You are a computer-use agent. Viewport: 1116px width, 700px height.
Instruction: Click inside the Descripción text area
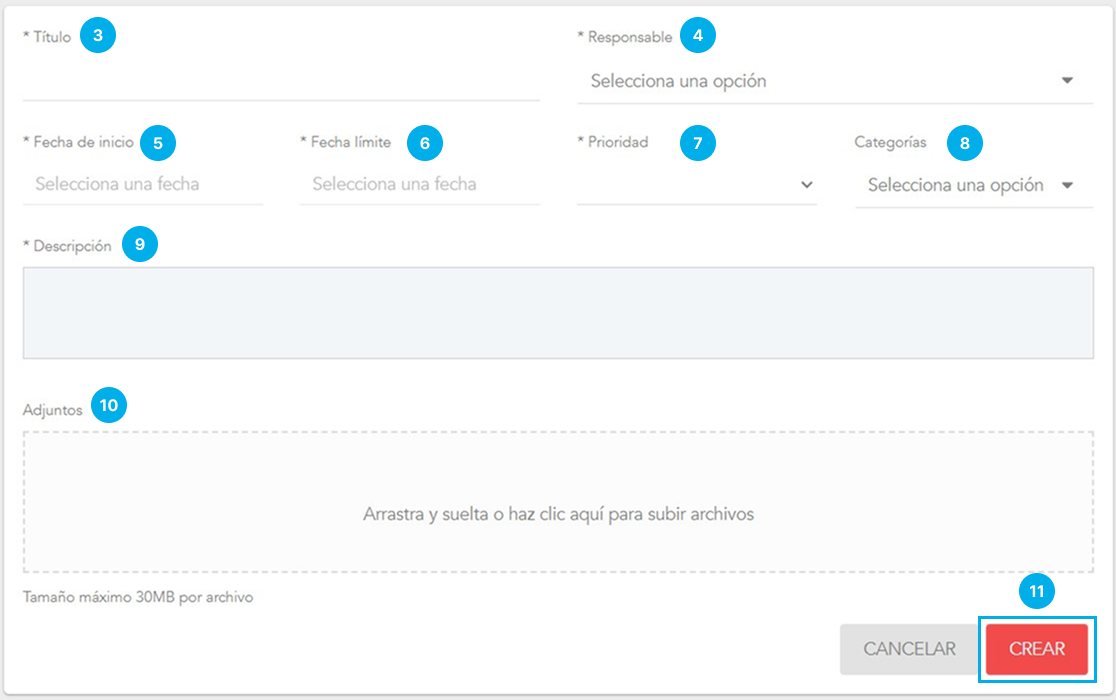click(558, 312)
